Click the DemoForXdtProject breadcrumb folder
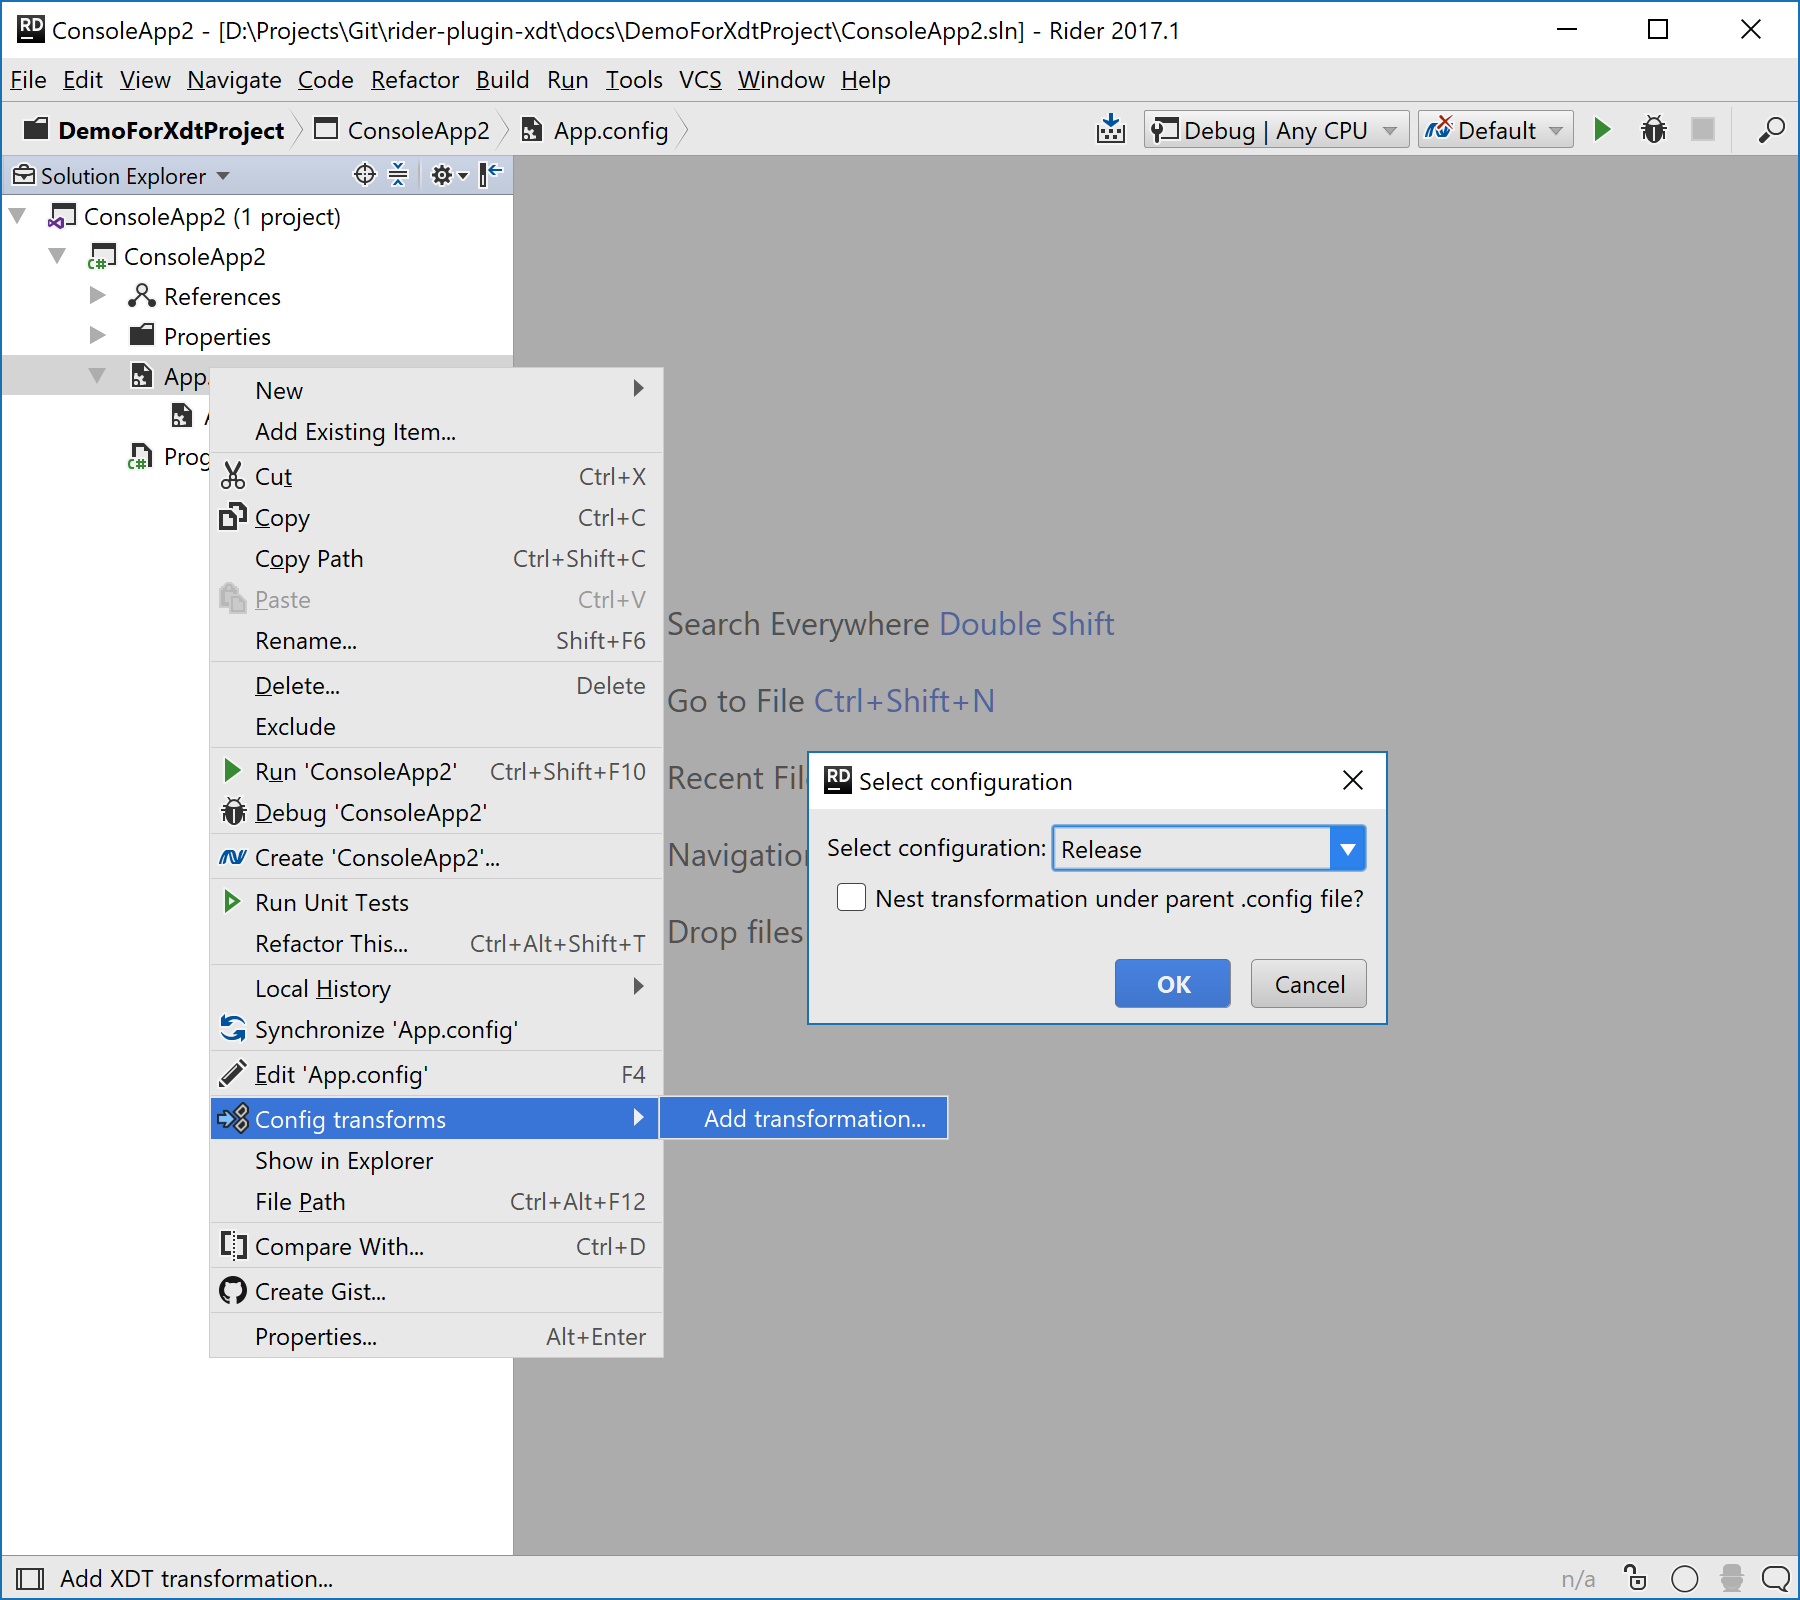 [154, 130]
